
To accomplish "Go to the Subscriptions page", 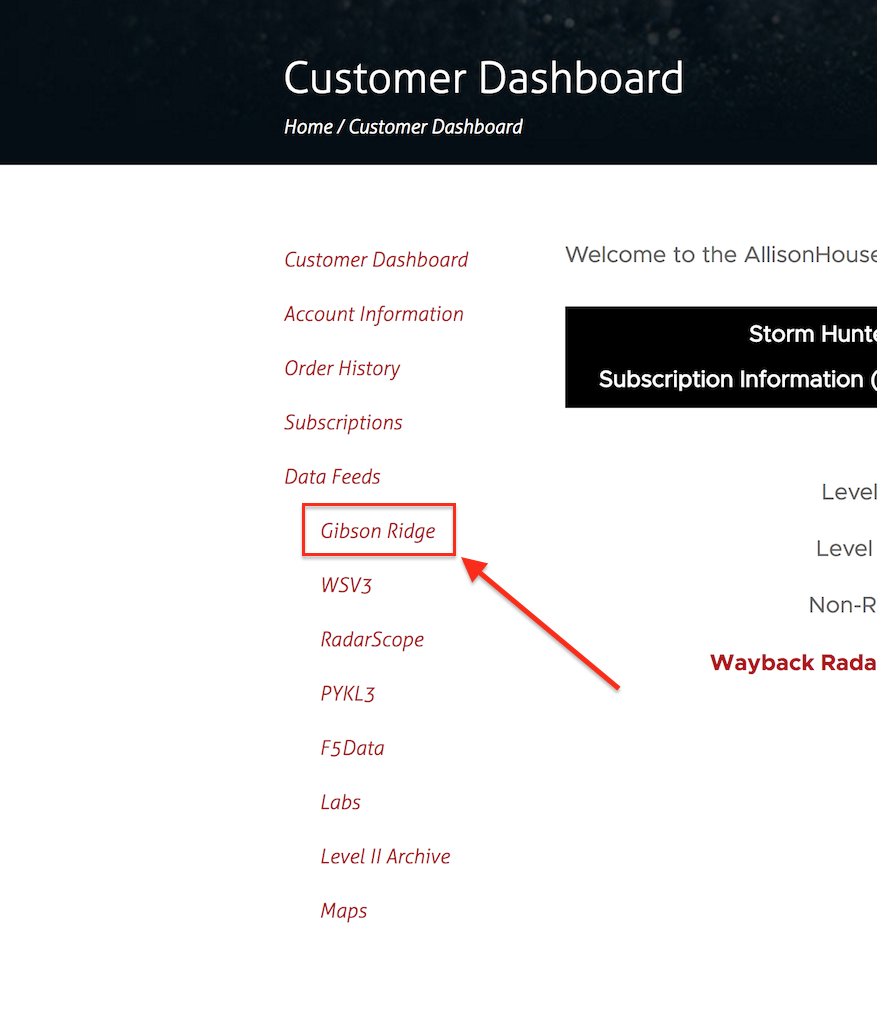I will point(343,423).
